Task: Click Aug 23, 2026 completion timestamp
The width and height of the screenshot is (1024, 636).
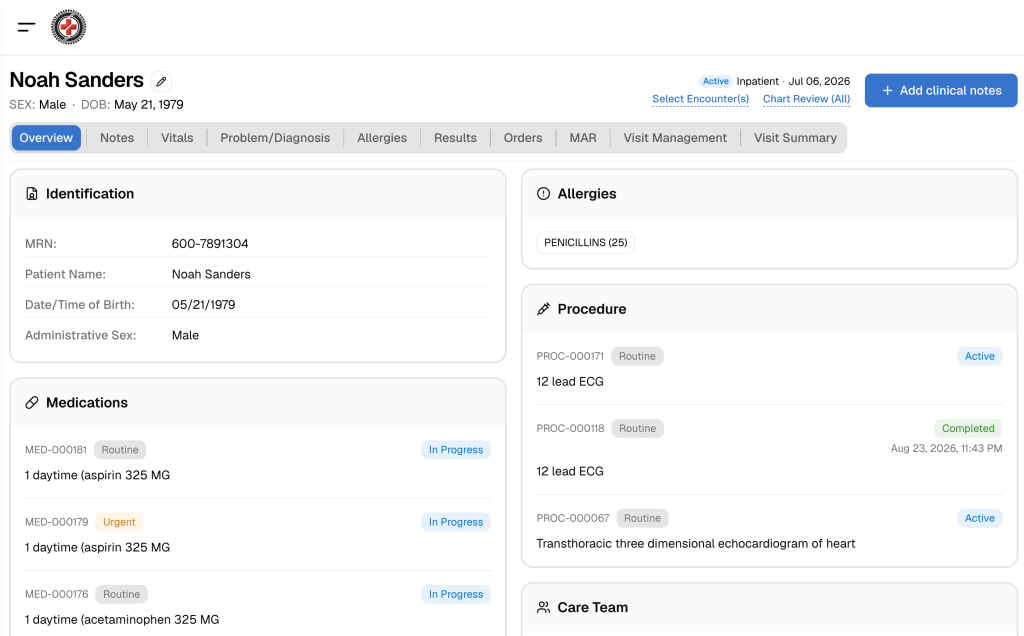Action: click(x=946, y=449)
